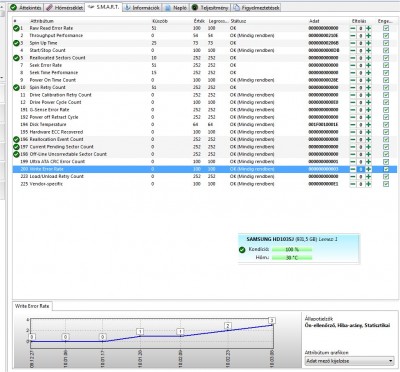This screenshot has height=372, width=400.
Task: Select the Drive Calibration Retry Count row
Action: [205, 95]
